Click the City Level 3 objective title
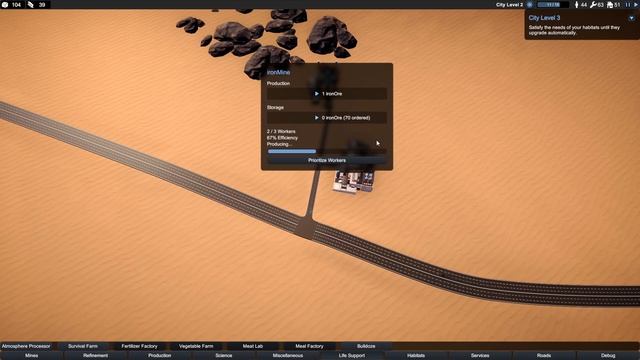Screen dimensions: 640x360 click(544, 18)
